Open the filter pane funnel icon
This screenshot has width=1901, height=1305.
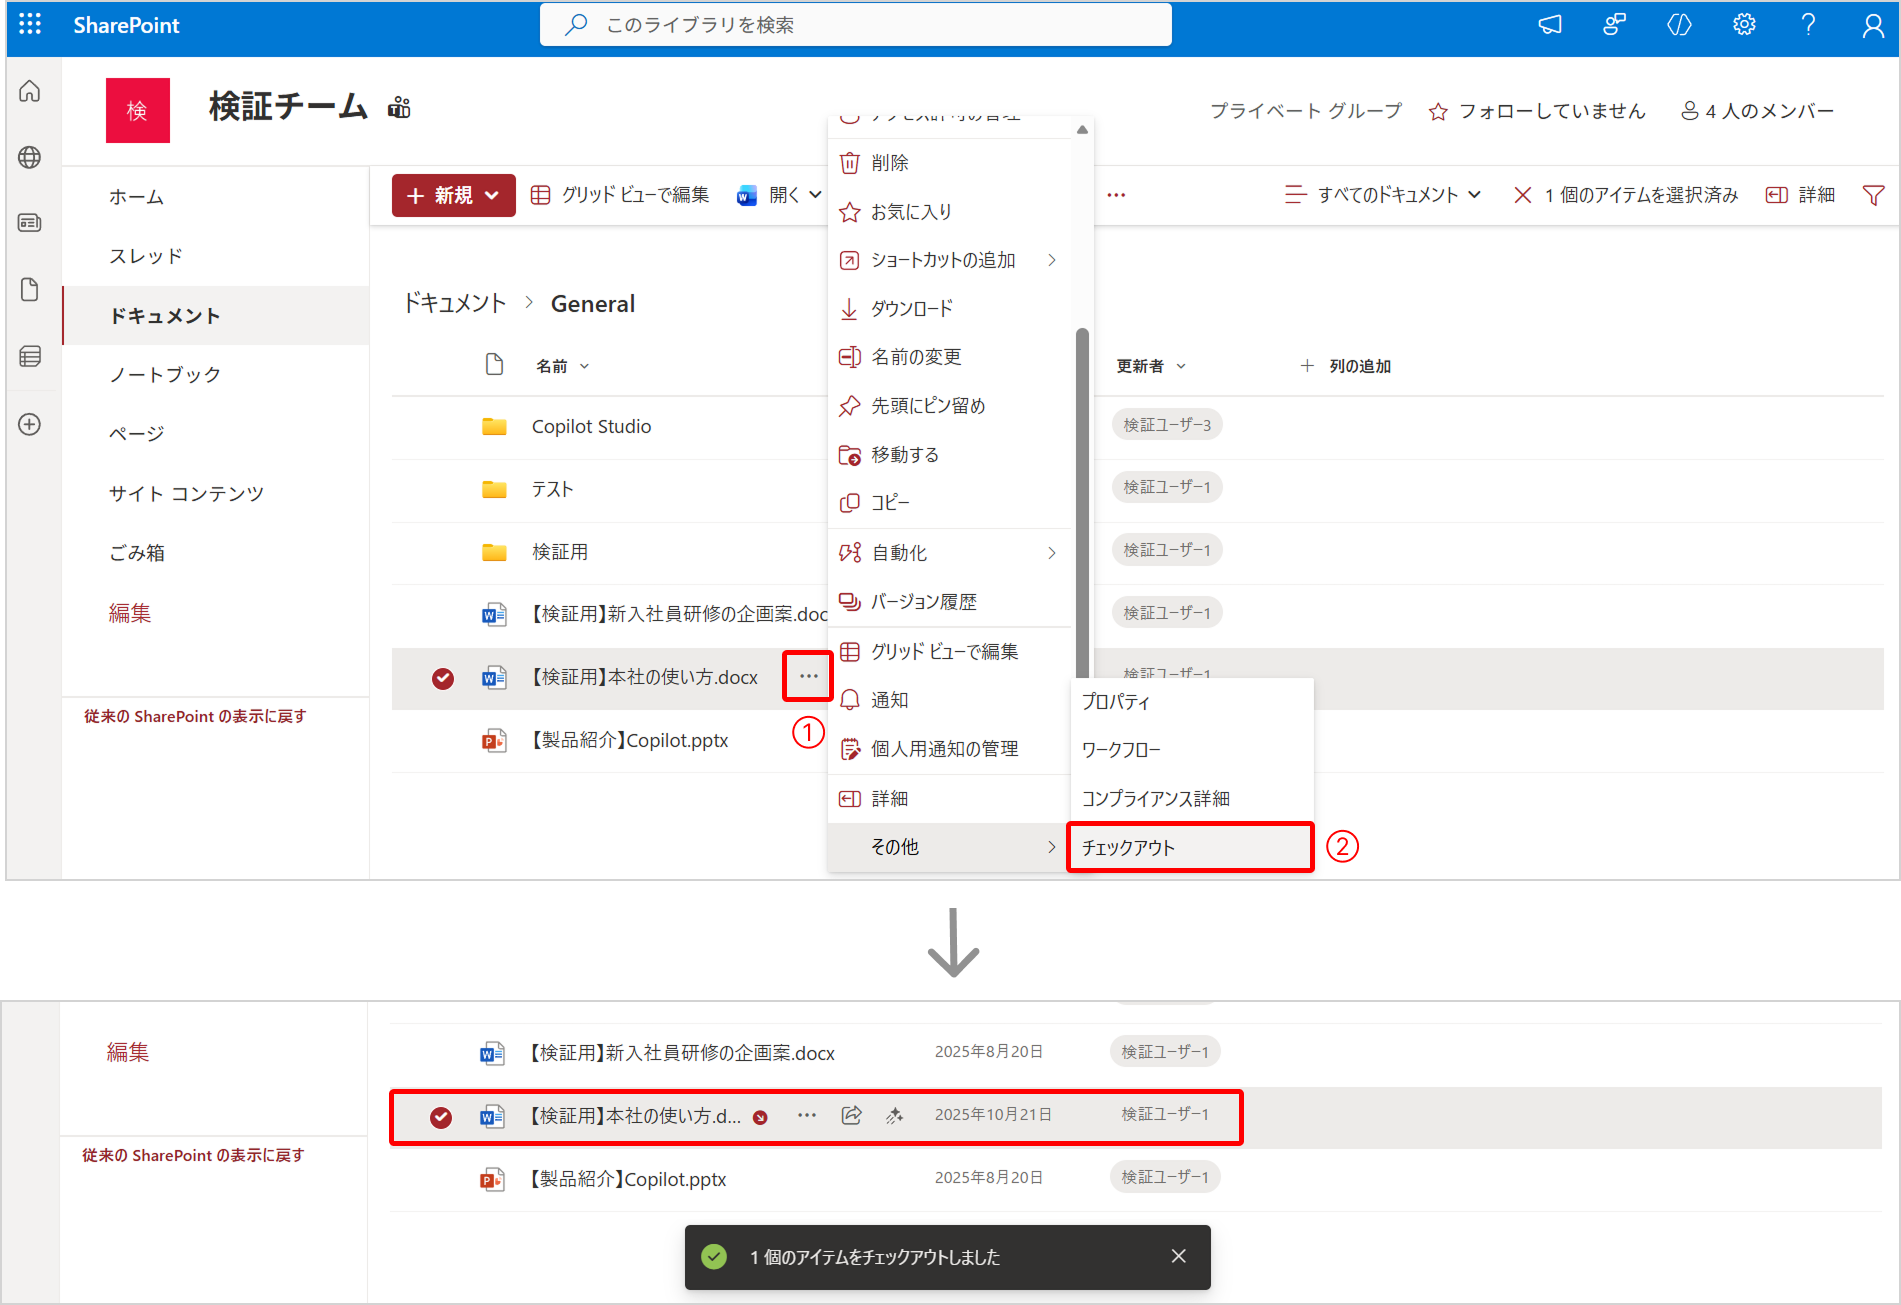pos(1873,195)
